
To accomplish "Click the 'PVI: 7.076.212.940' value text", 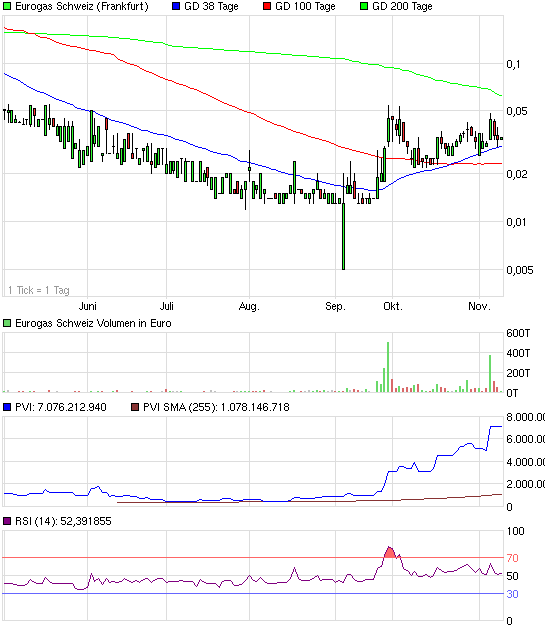I will (x=61, y=408).
